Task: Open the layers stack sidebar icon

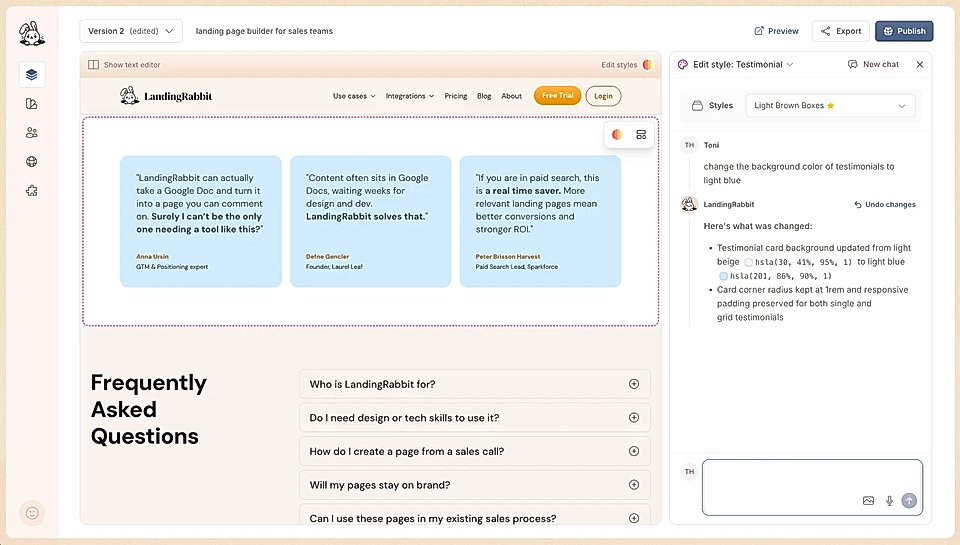Action: [32, 75]
